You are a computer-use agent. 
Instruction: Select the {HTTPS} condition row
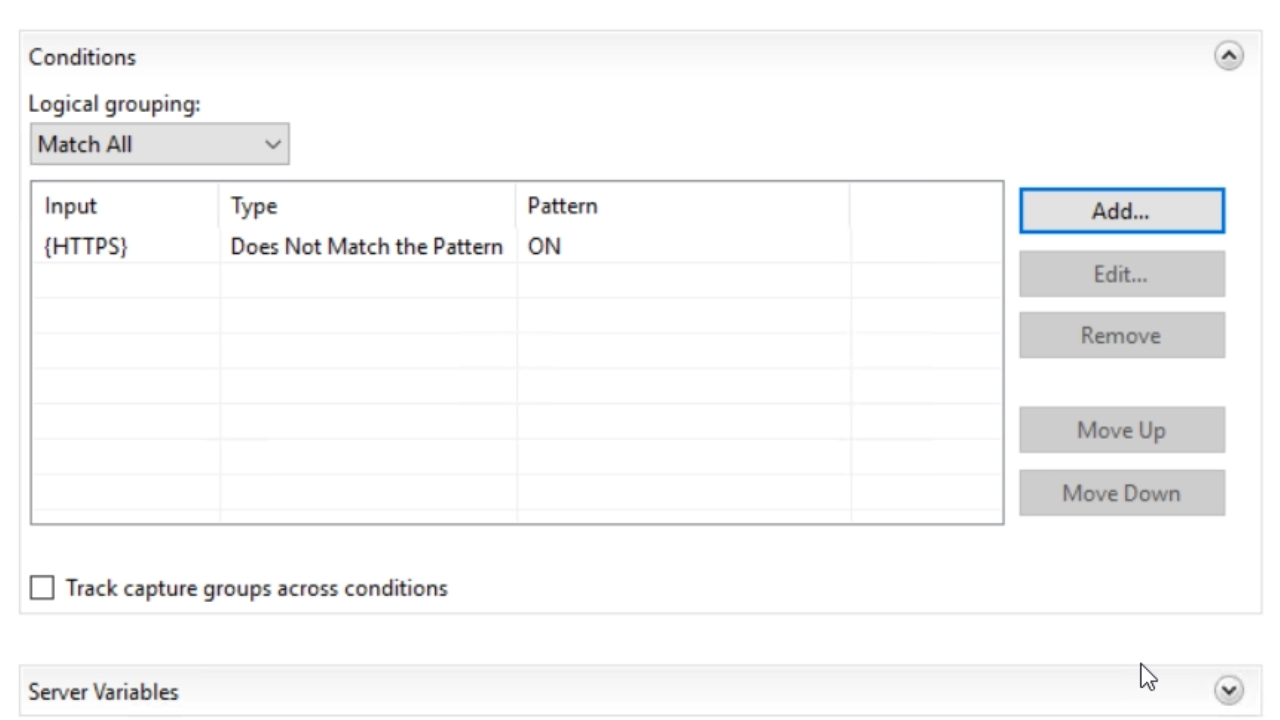(x=86, y=246)
